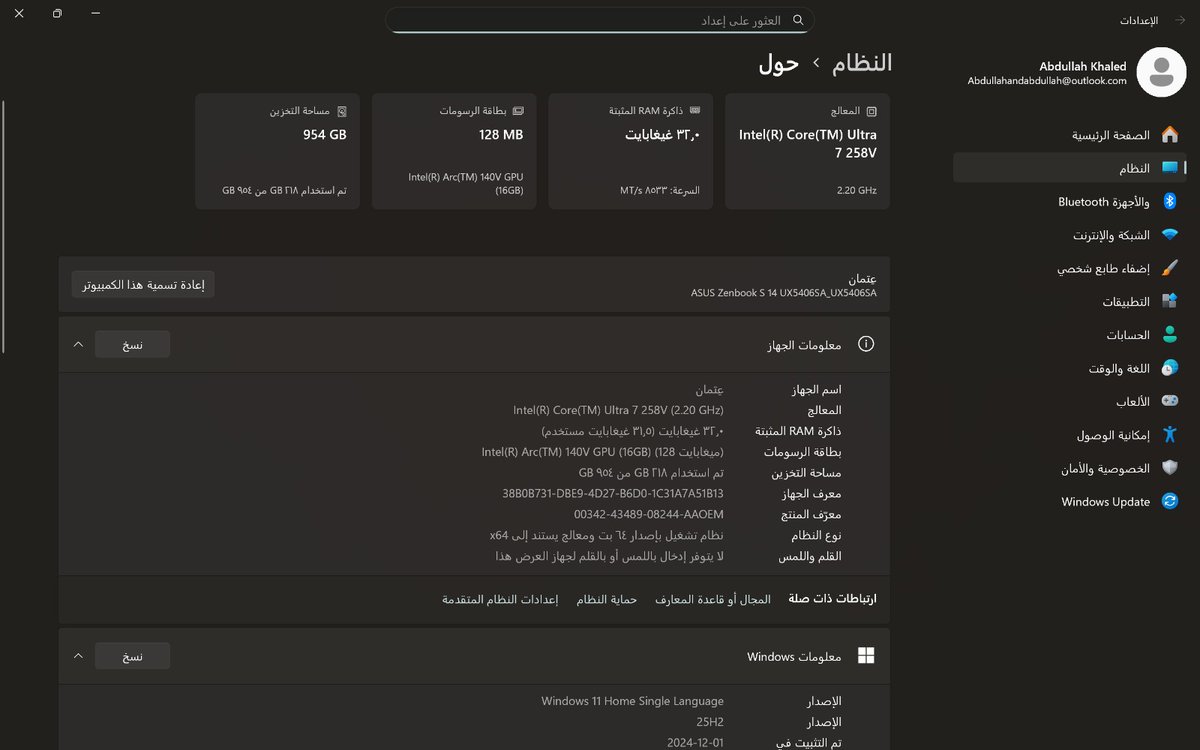Viewport: 1200px width, 750px height.
Task: Click the processor card chip icon
Action: (x=871, y=111)
